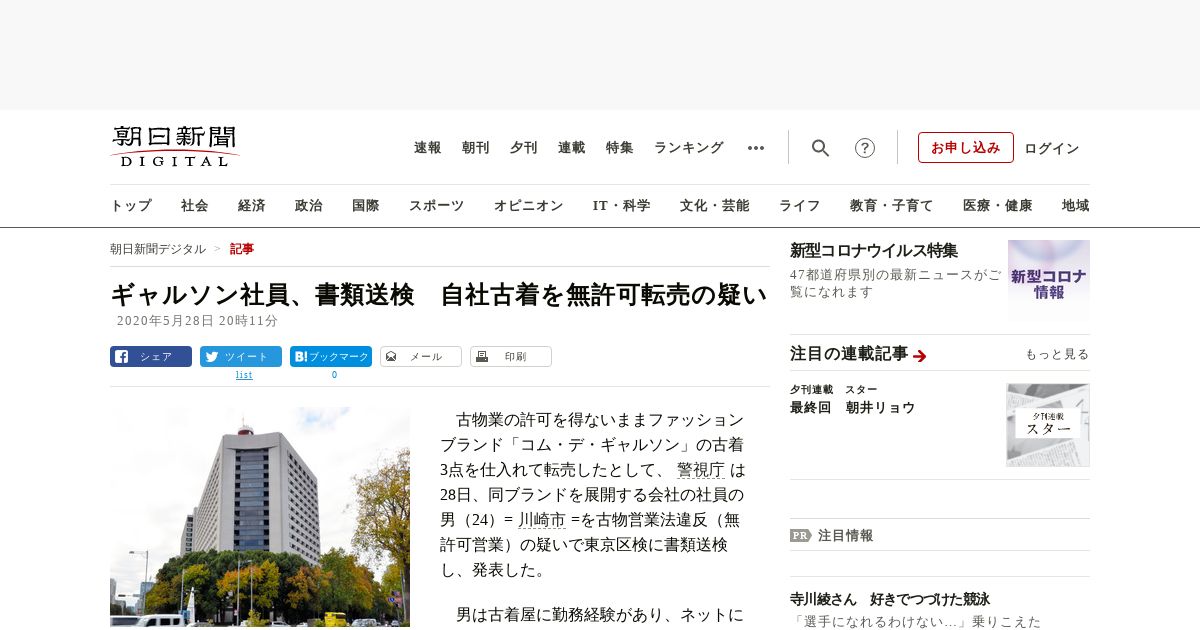The width and height of the screenshot is (1200, 630).
Task: Tweet article using ツイート button
Action: (241, 356)
